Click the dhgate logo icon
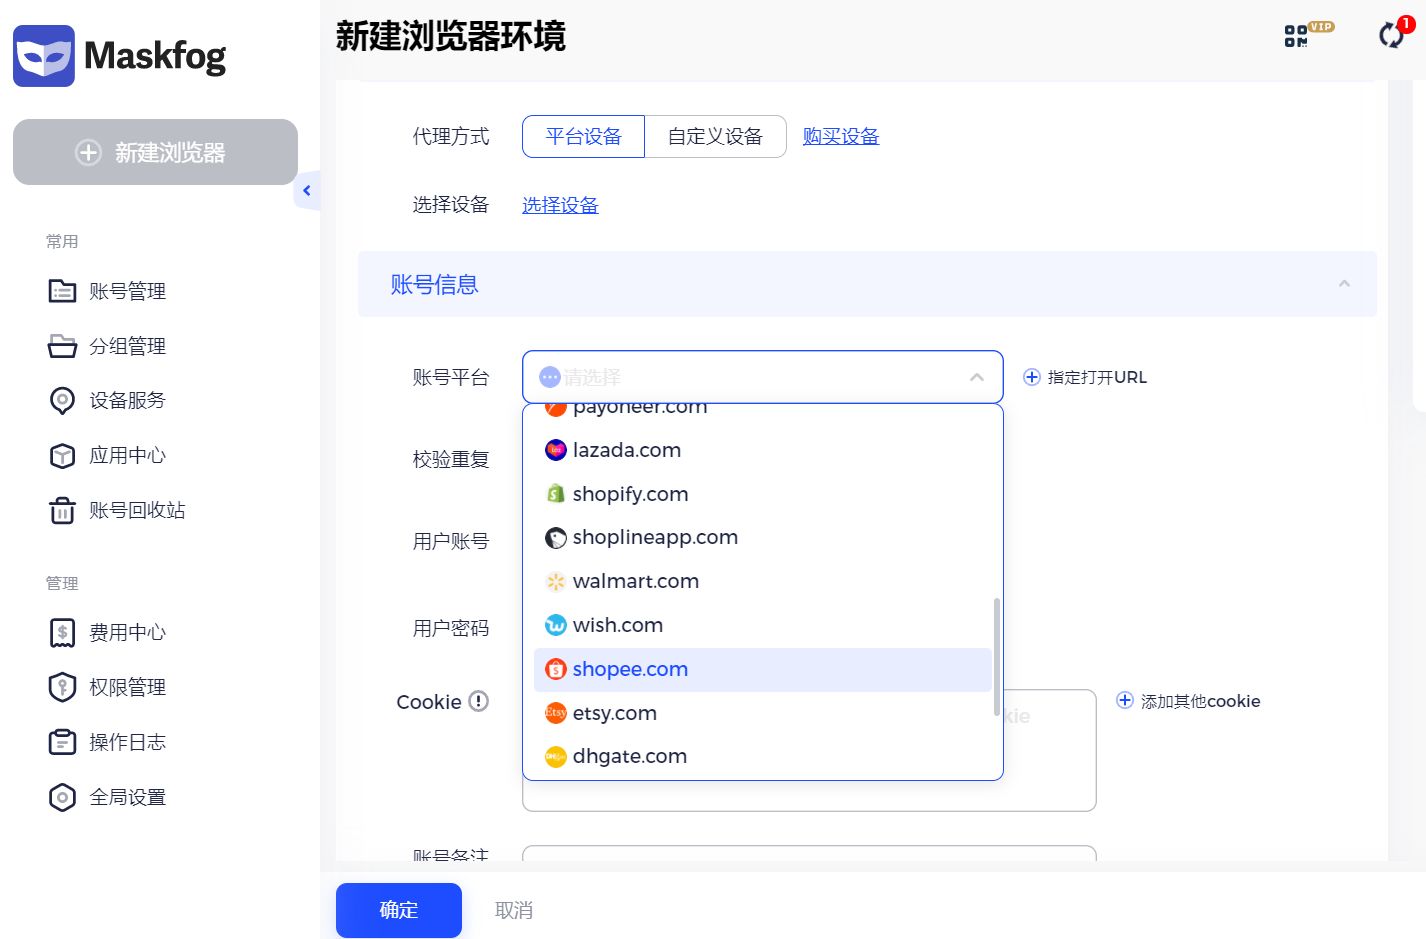Screen dimensions: 1426x939 coord(556,757)
